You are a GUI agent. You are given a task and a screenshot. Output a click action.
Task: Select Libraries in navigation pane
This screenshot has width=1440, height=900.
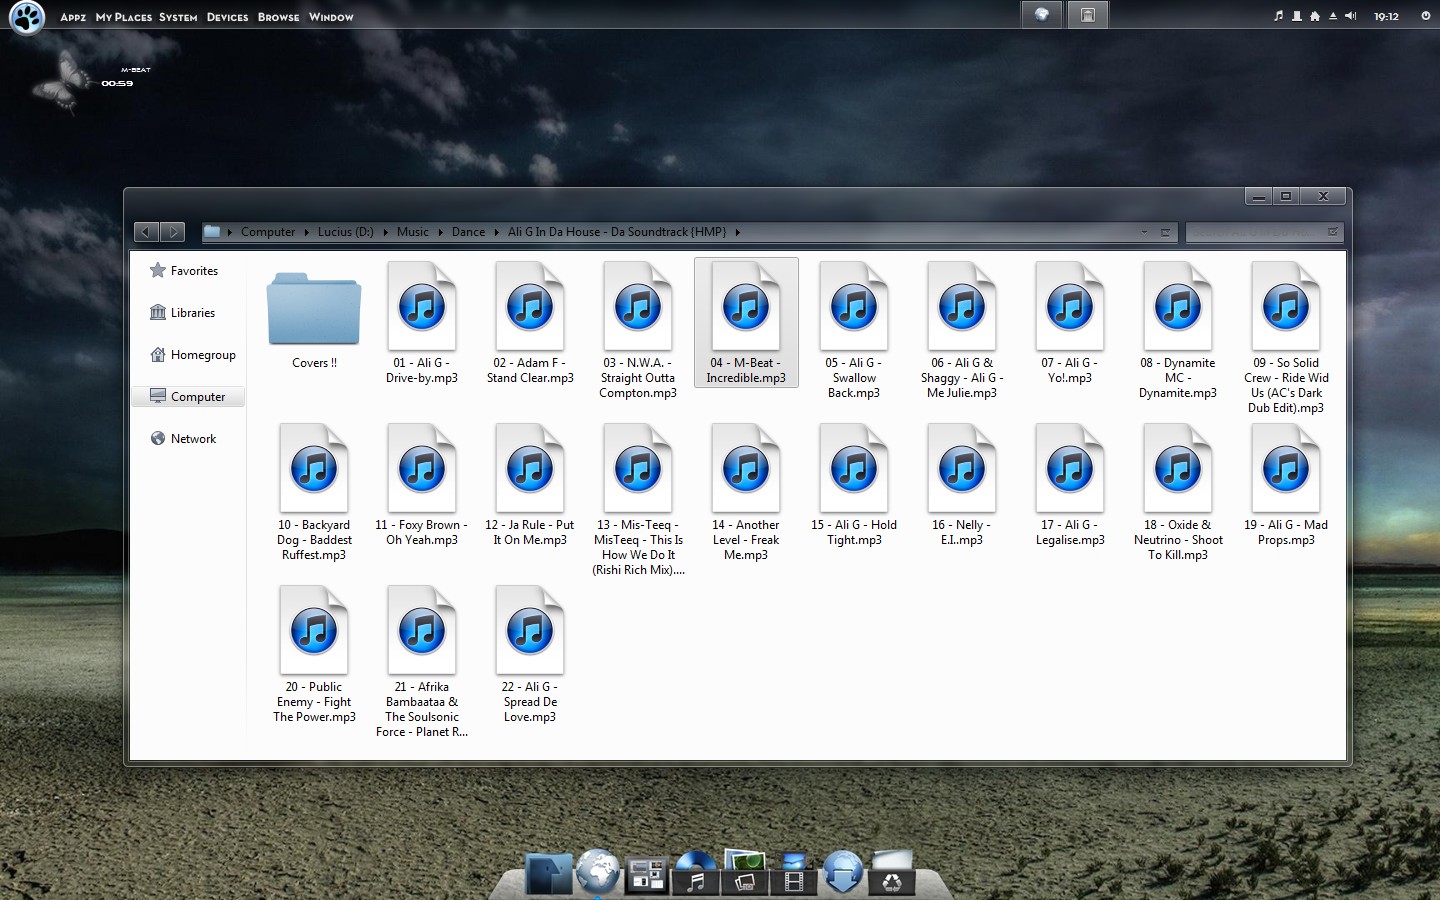coord(189,313)
